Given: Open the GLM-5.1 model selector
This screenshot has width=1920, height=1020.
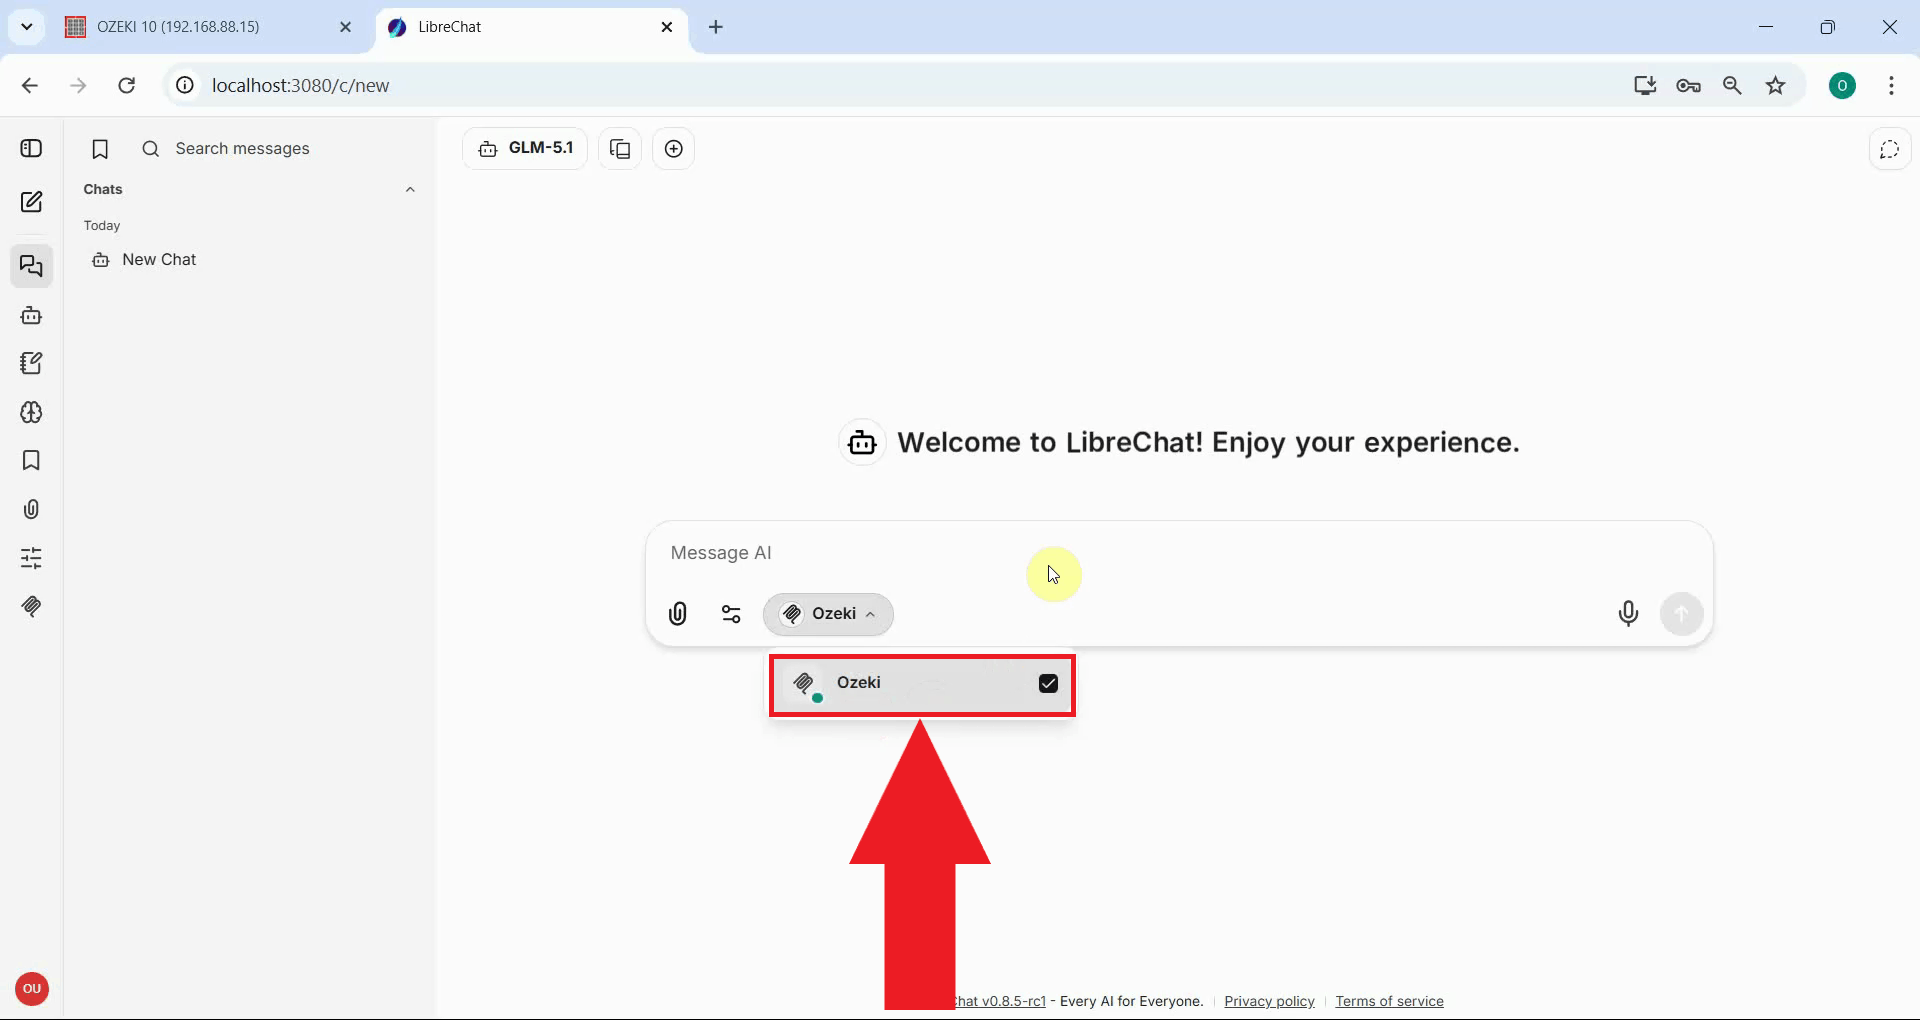Looking at the screenshot, I should pos(525,149).
